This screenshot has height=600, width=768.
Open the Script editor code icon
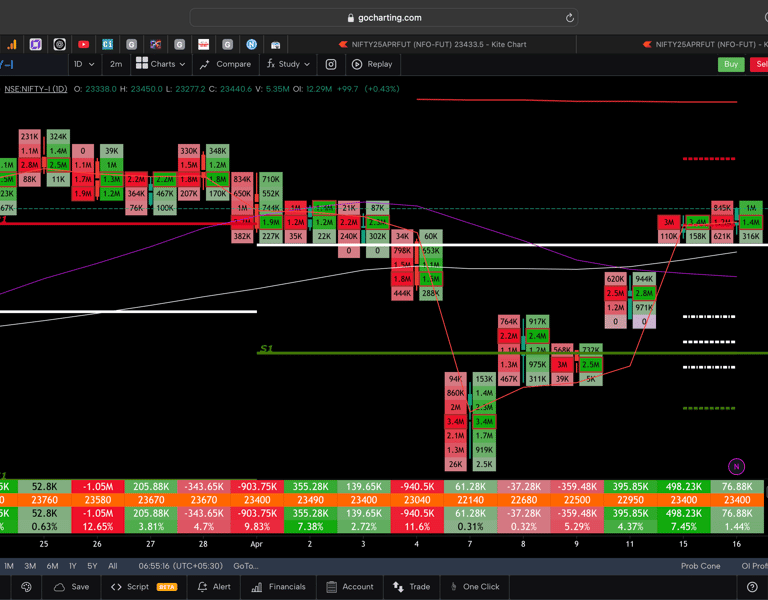pos(116,587)
